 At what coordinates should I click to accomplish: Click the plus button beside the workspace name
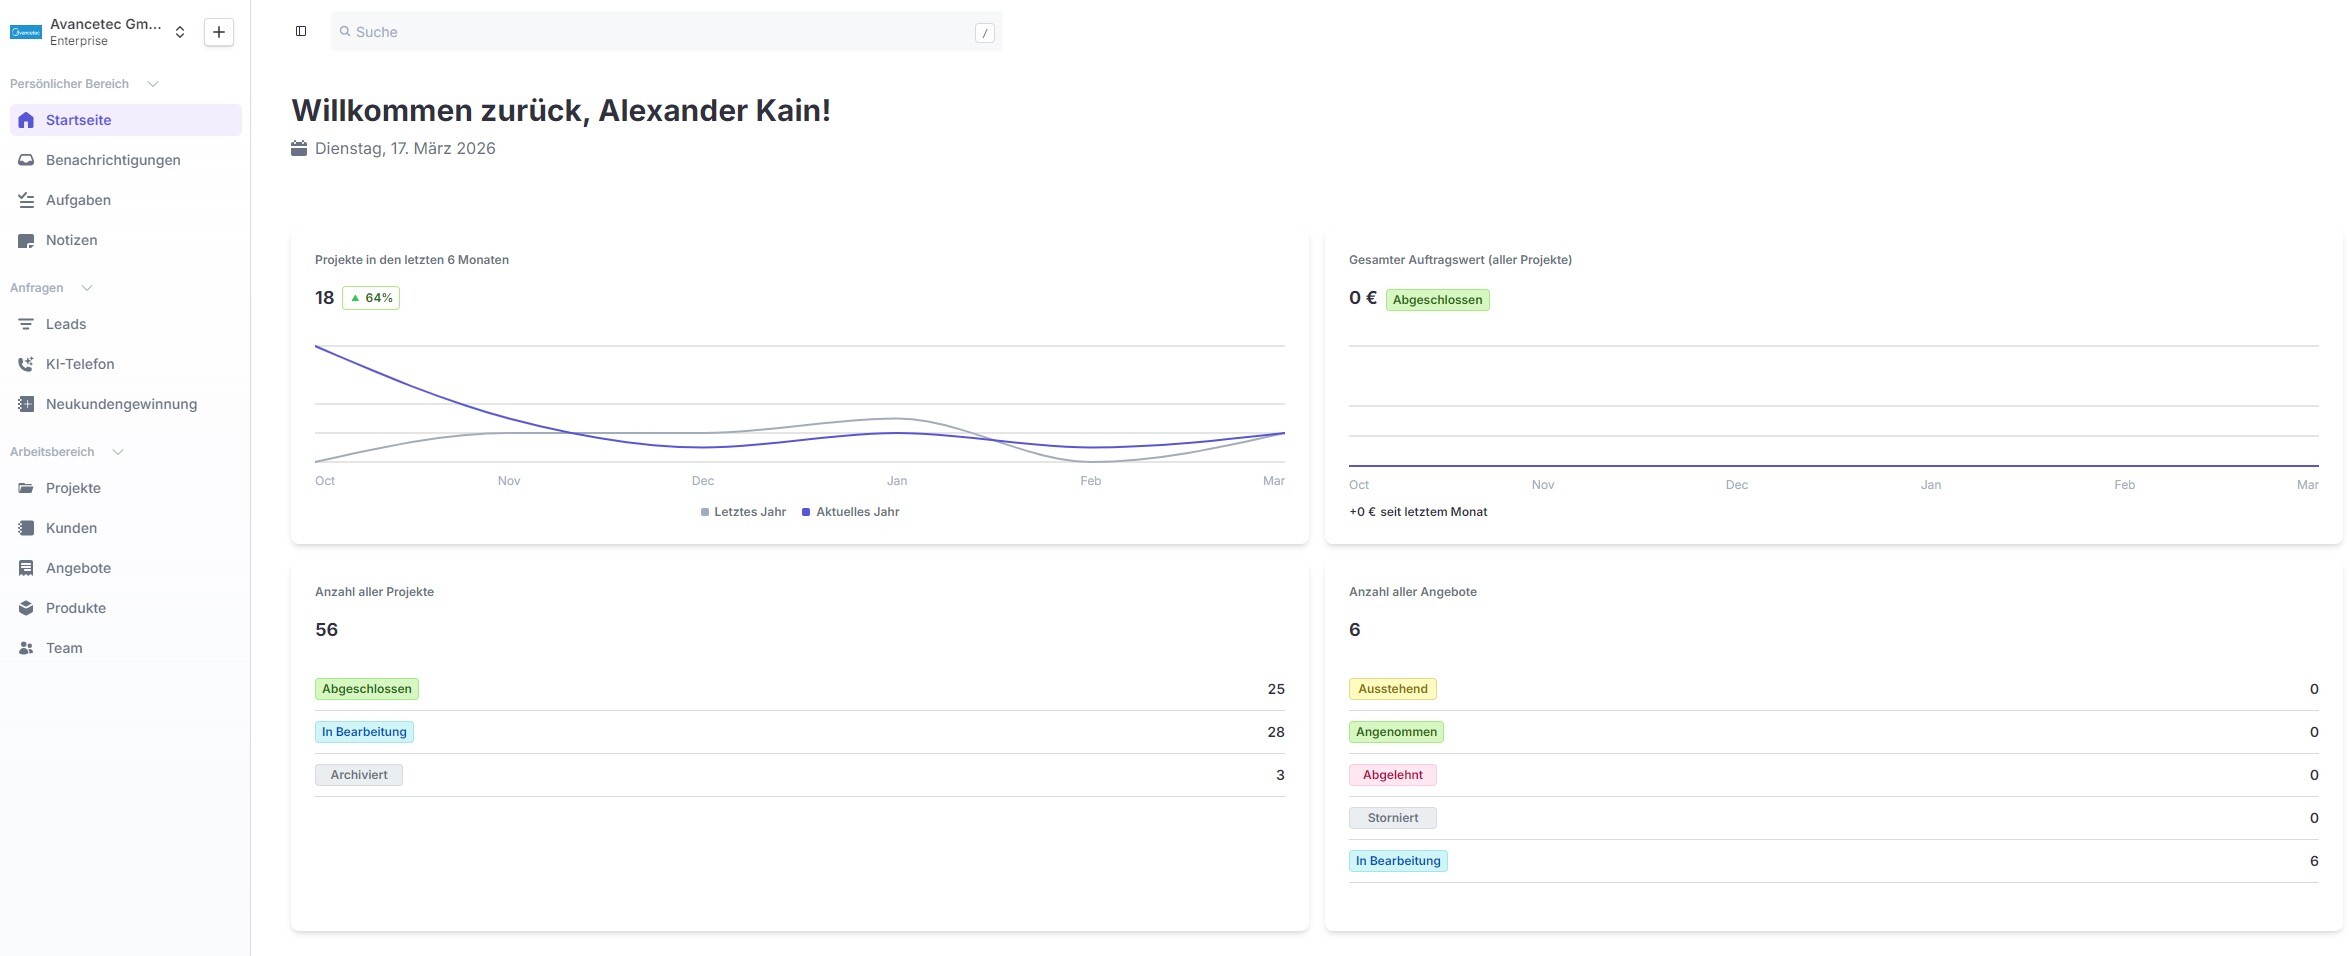(219, 32)
